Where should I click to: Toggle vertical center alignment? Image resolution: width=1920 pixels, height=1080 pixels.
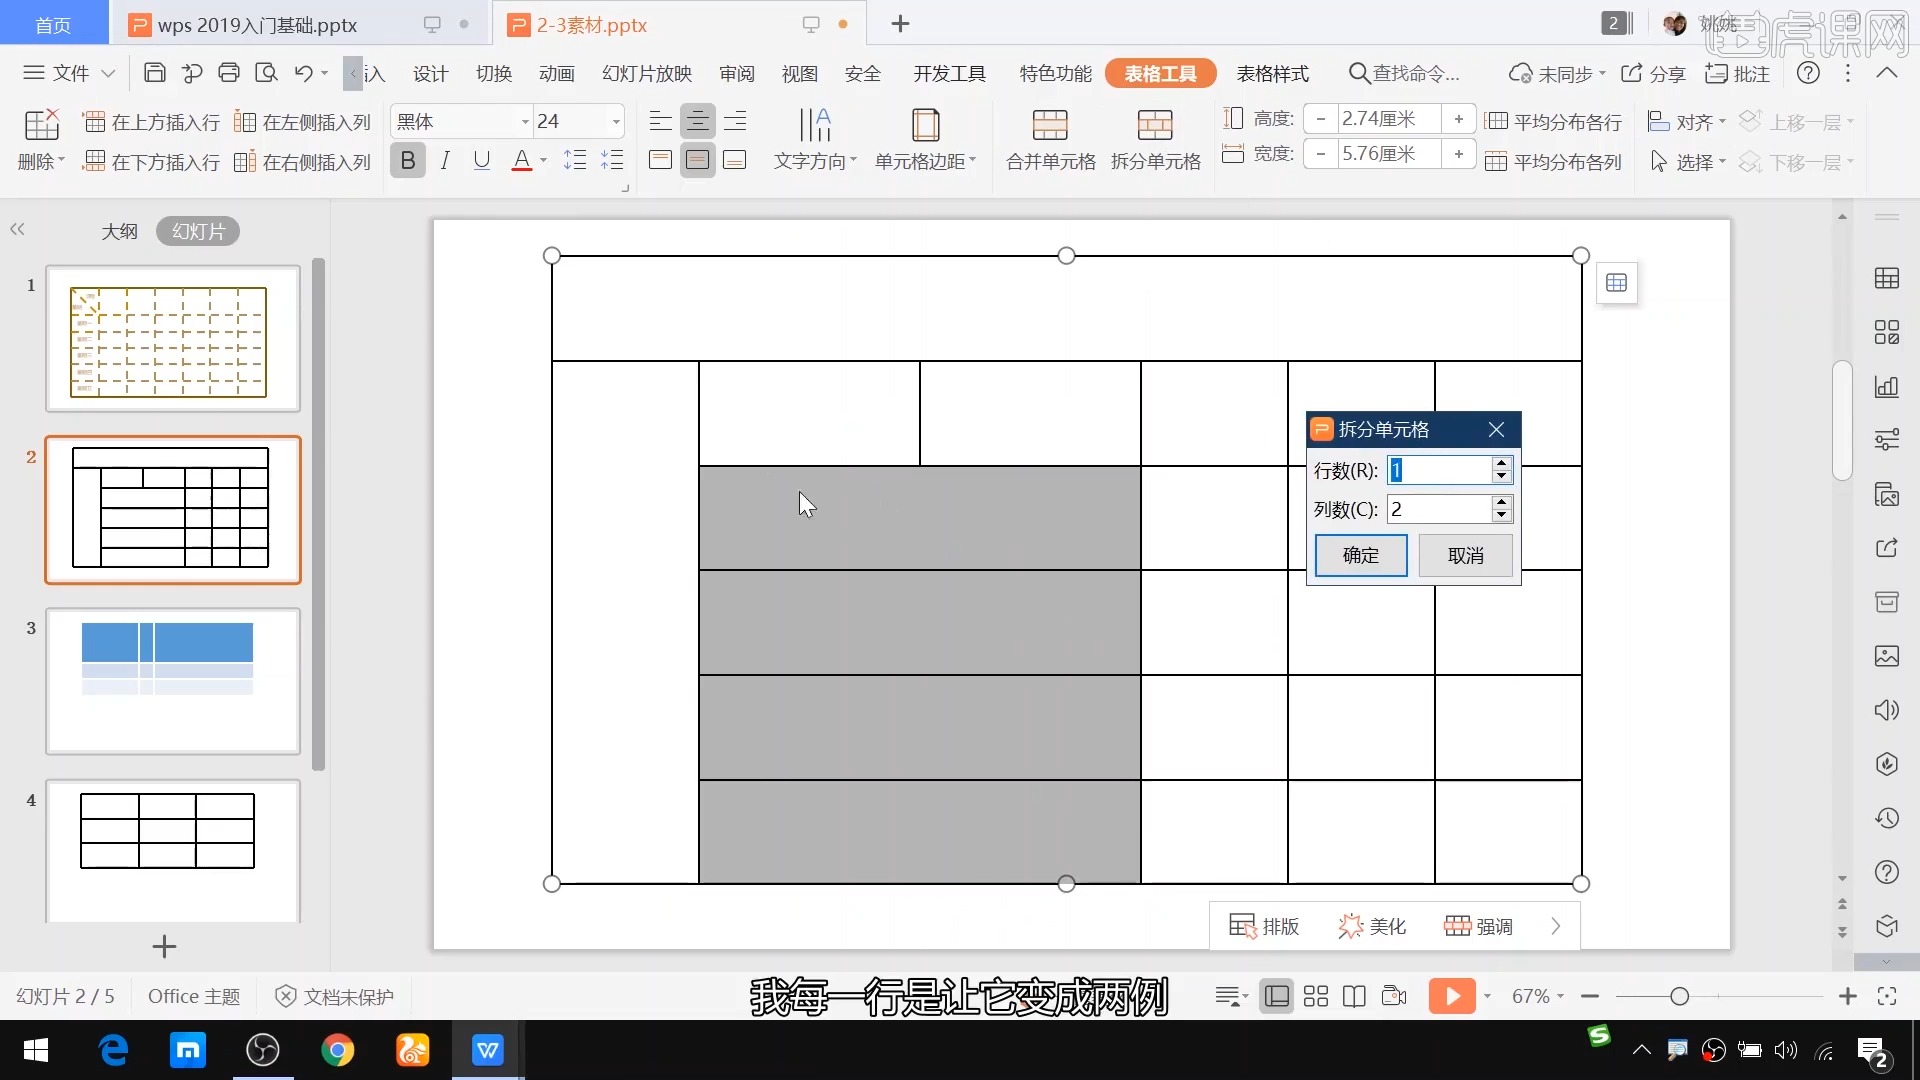(x=698, y=159)
